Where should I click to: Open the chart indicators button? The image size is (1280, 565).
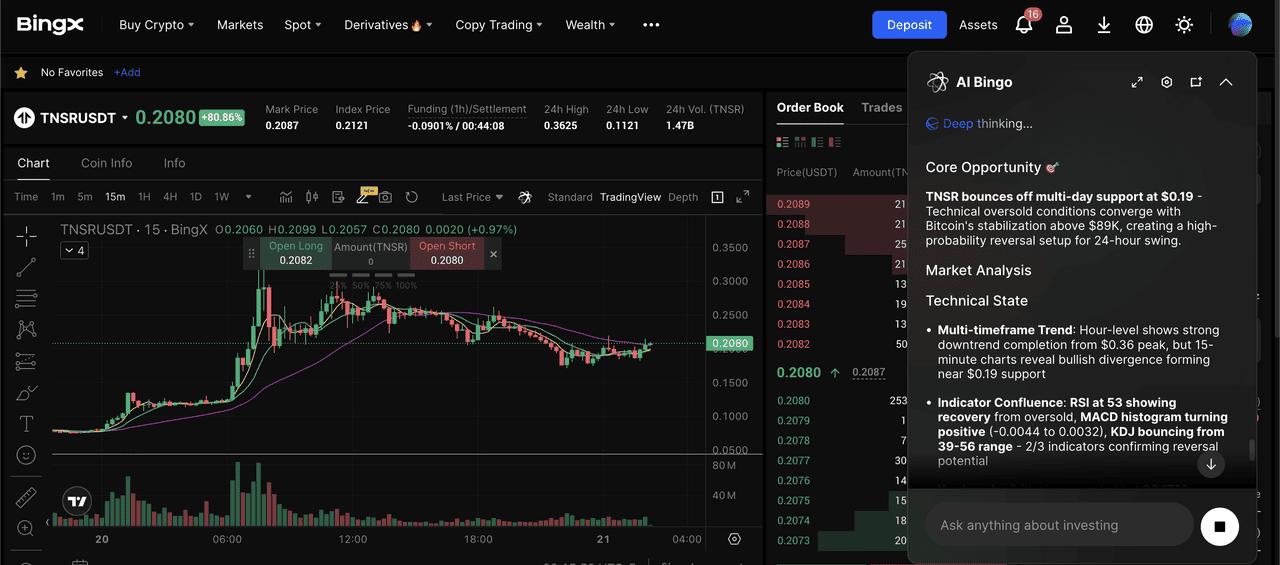tap(286, 197)
